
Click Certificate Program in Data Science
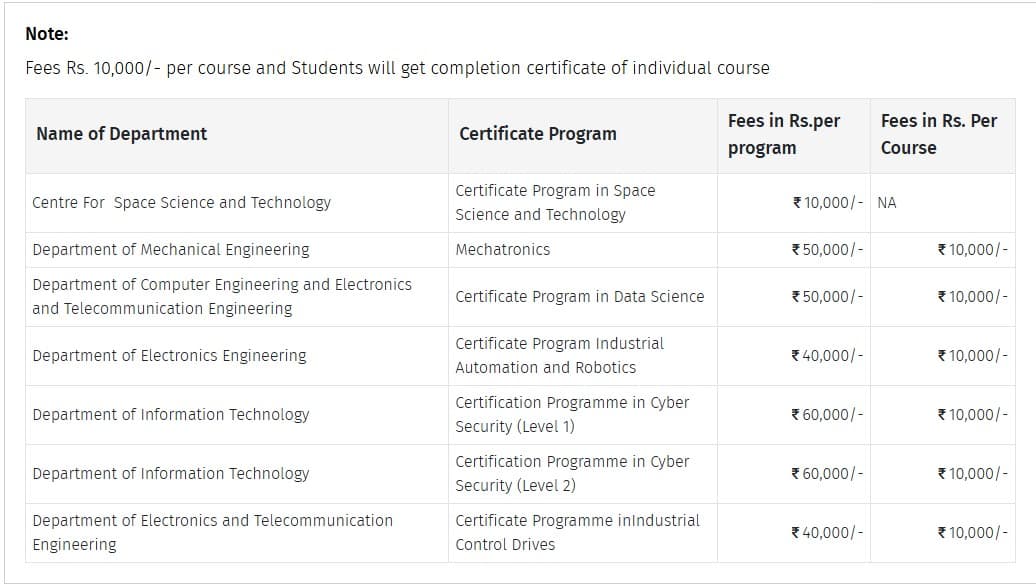click(580, 296)
